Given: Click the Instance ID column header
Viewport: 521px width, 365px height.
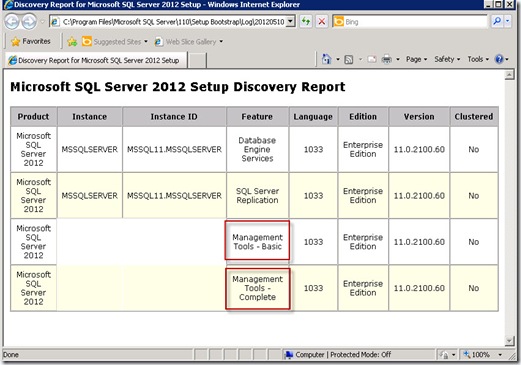Looking at the screenshot, I should pyautogui.click(x=174, y=117).
